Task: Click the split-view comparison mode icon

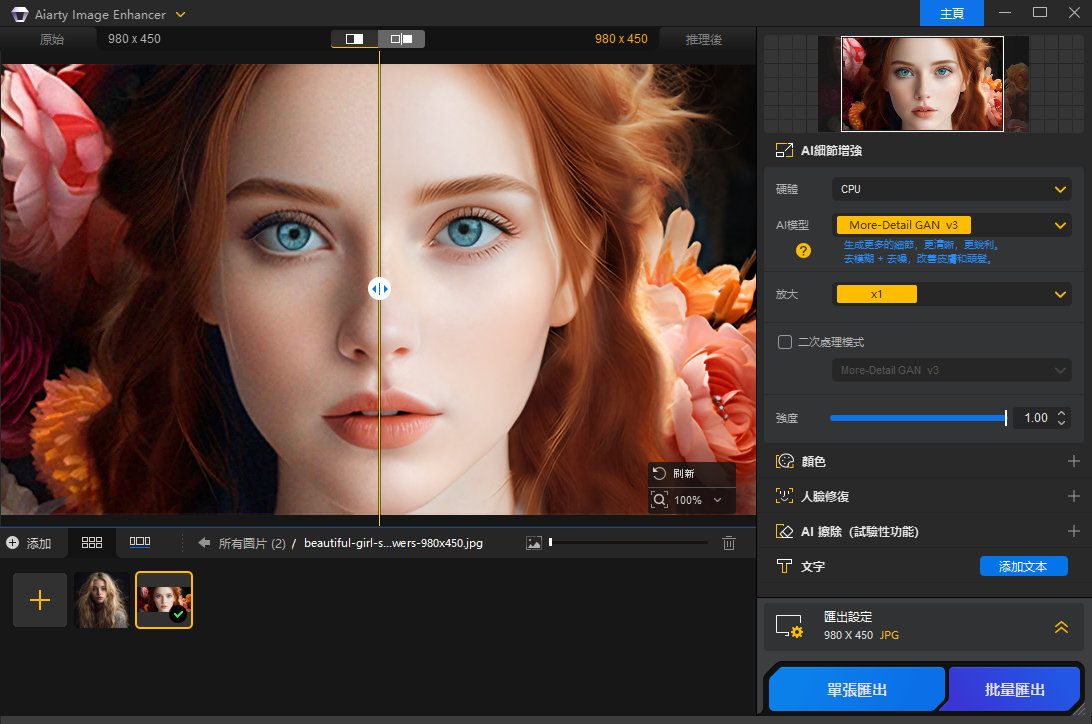Action: click(x=354, y=39)
